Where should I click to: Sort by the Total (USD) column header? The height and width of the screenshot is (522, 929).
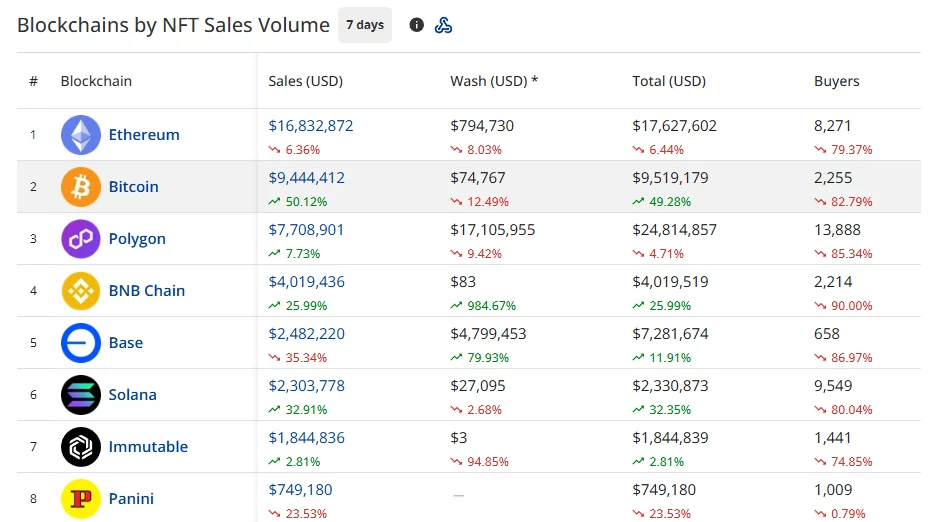(669, 81)
